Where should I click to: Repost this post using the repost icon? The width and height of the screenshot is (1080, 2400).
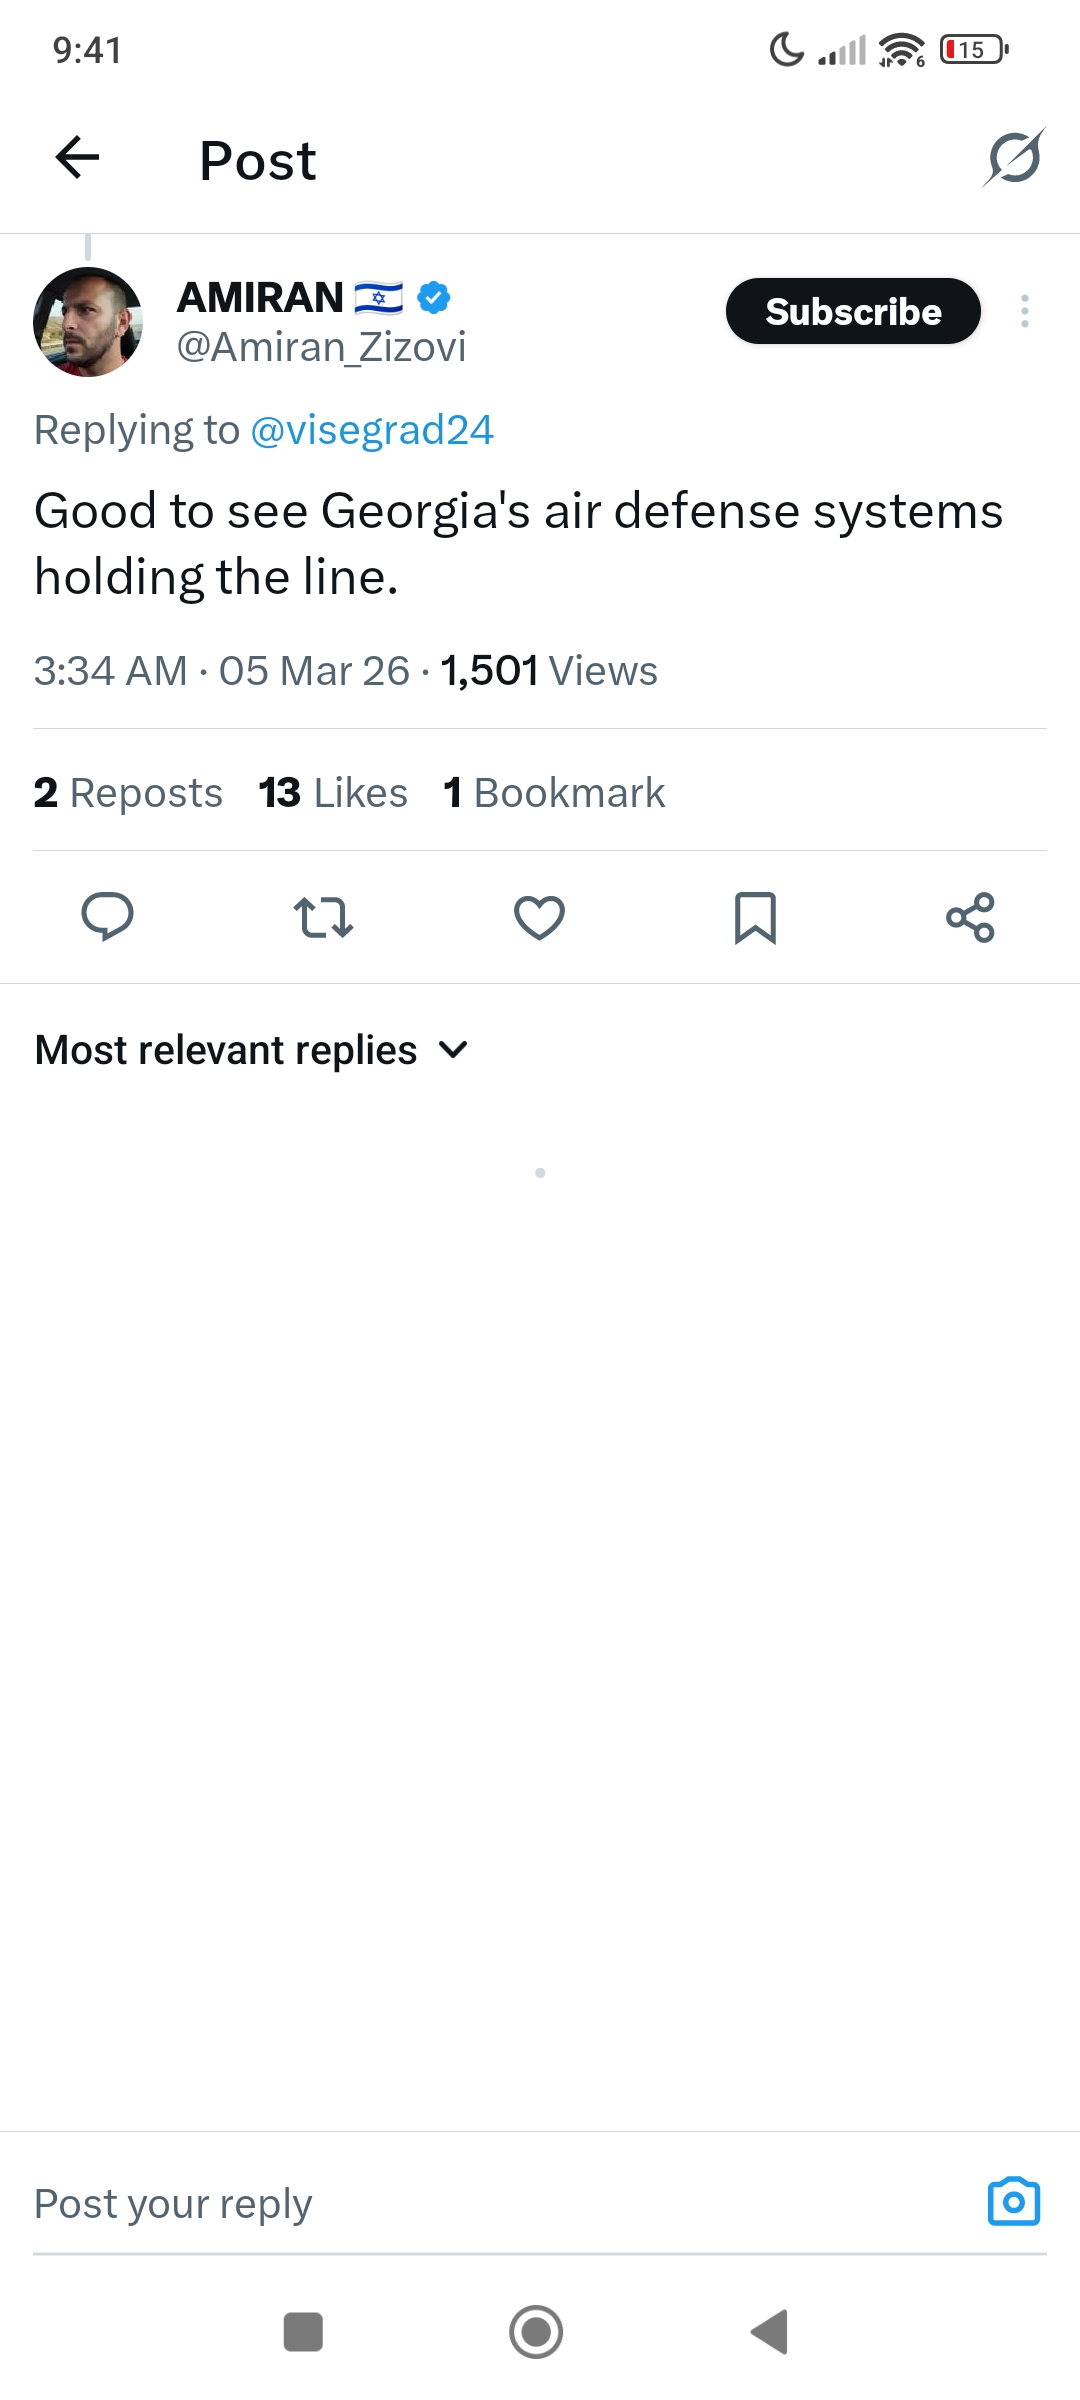[x=323, y=918]
